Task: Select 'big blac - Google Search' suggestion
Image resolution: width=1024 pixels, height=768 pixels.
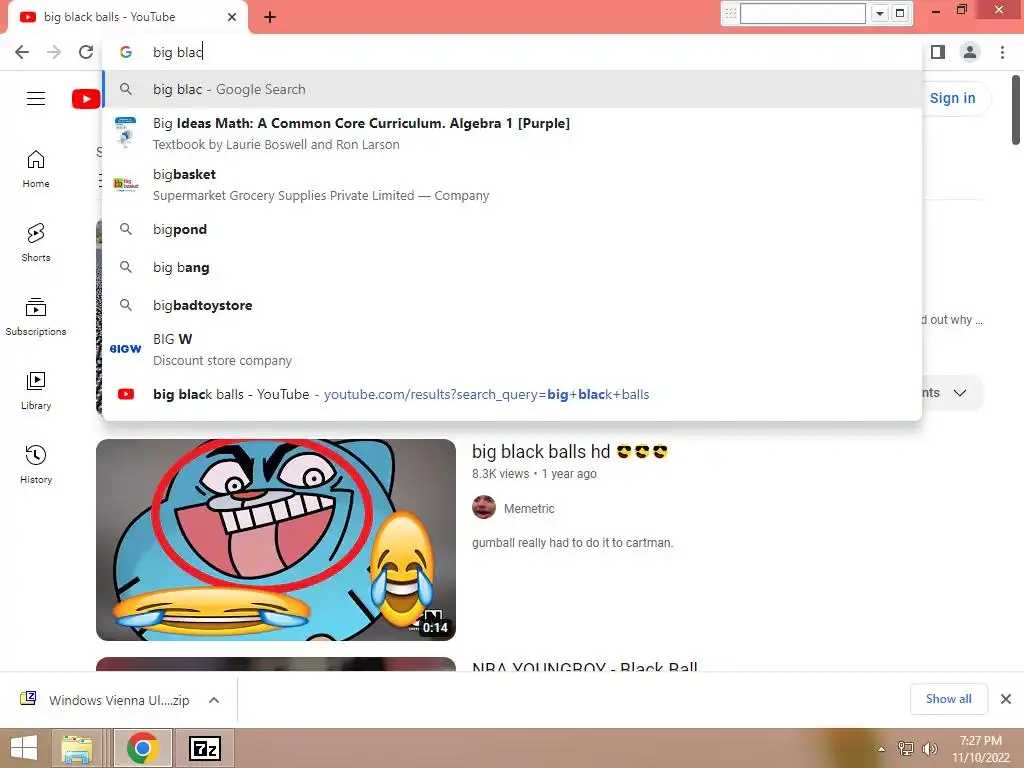Action: (x=512, y=89)
